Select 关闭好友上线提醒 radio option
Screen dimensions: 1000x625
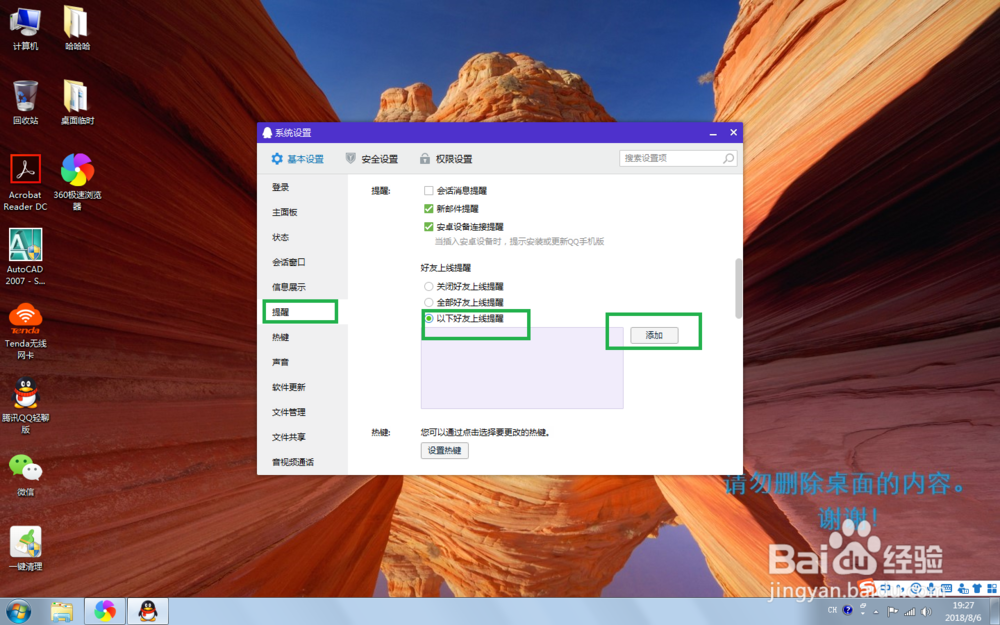pyautogui.click(x=429, y=286)
